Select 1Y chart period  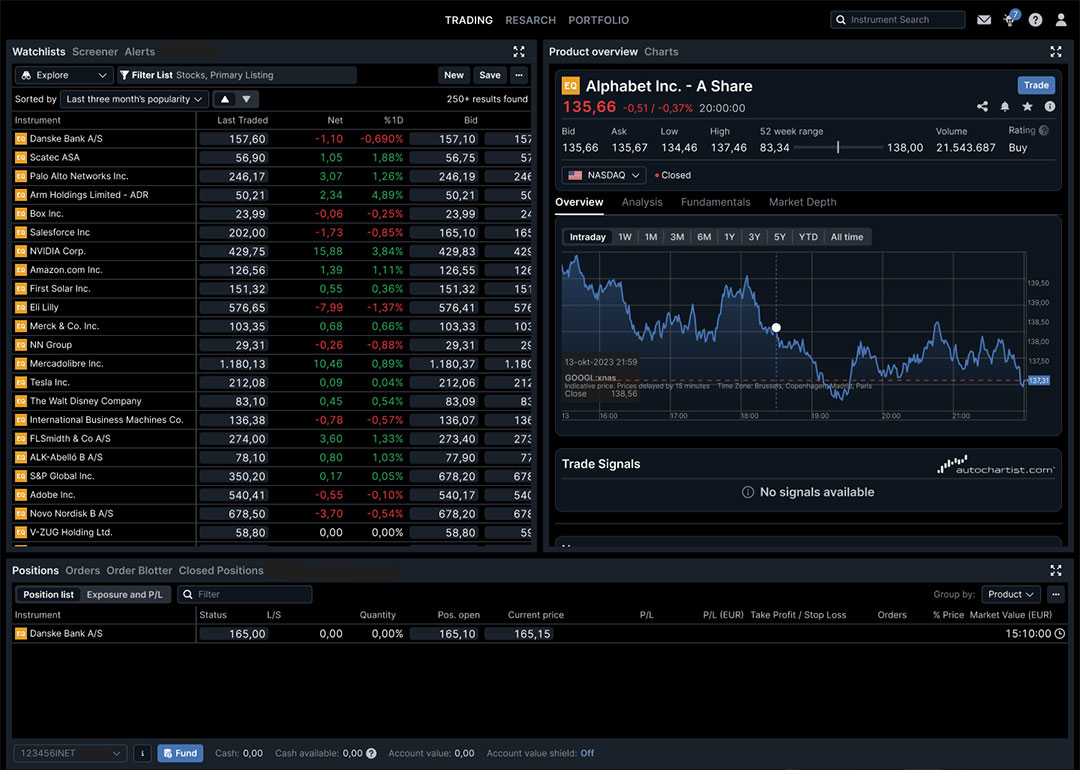(729, 237)
